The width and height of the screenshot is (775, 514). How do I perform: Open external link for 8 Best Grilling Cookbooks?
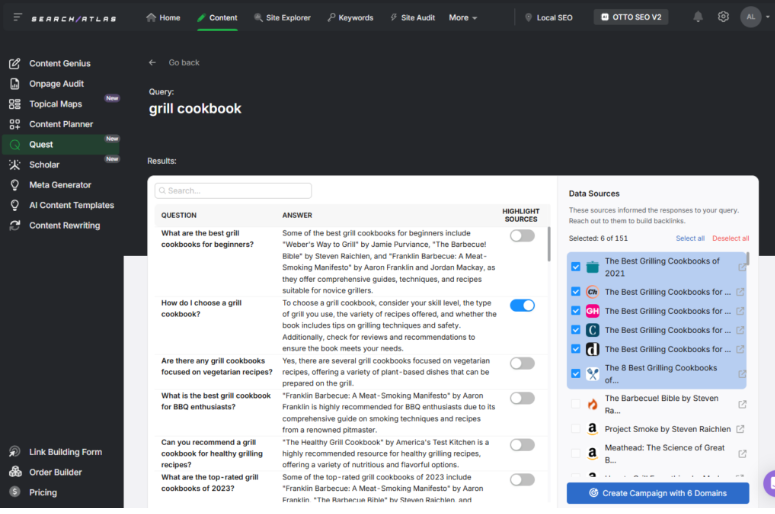[742, 374]
